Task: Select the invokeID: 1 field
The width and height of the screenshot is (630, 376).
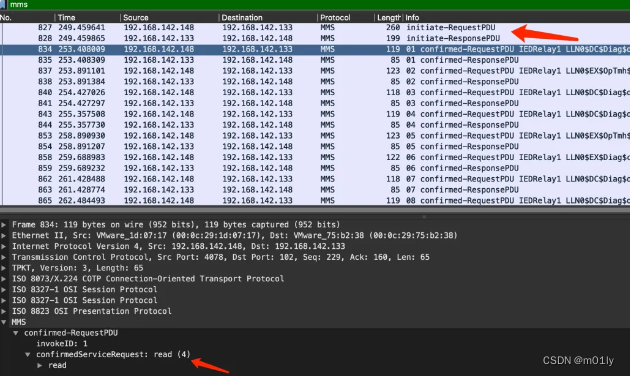Action: (x=61, y=344)
